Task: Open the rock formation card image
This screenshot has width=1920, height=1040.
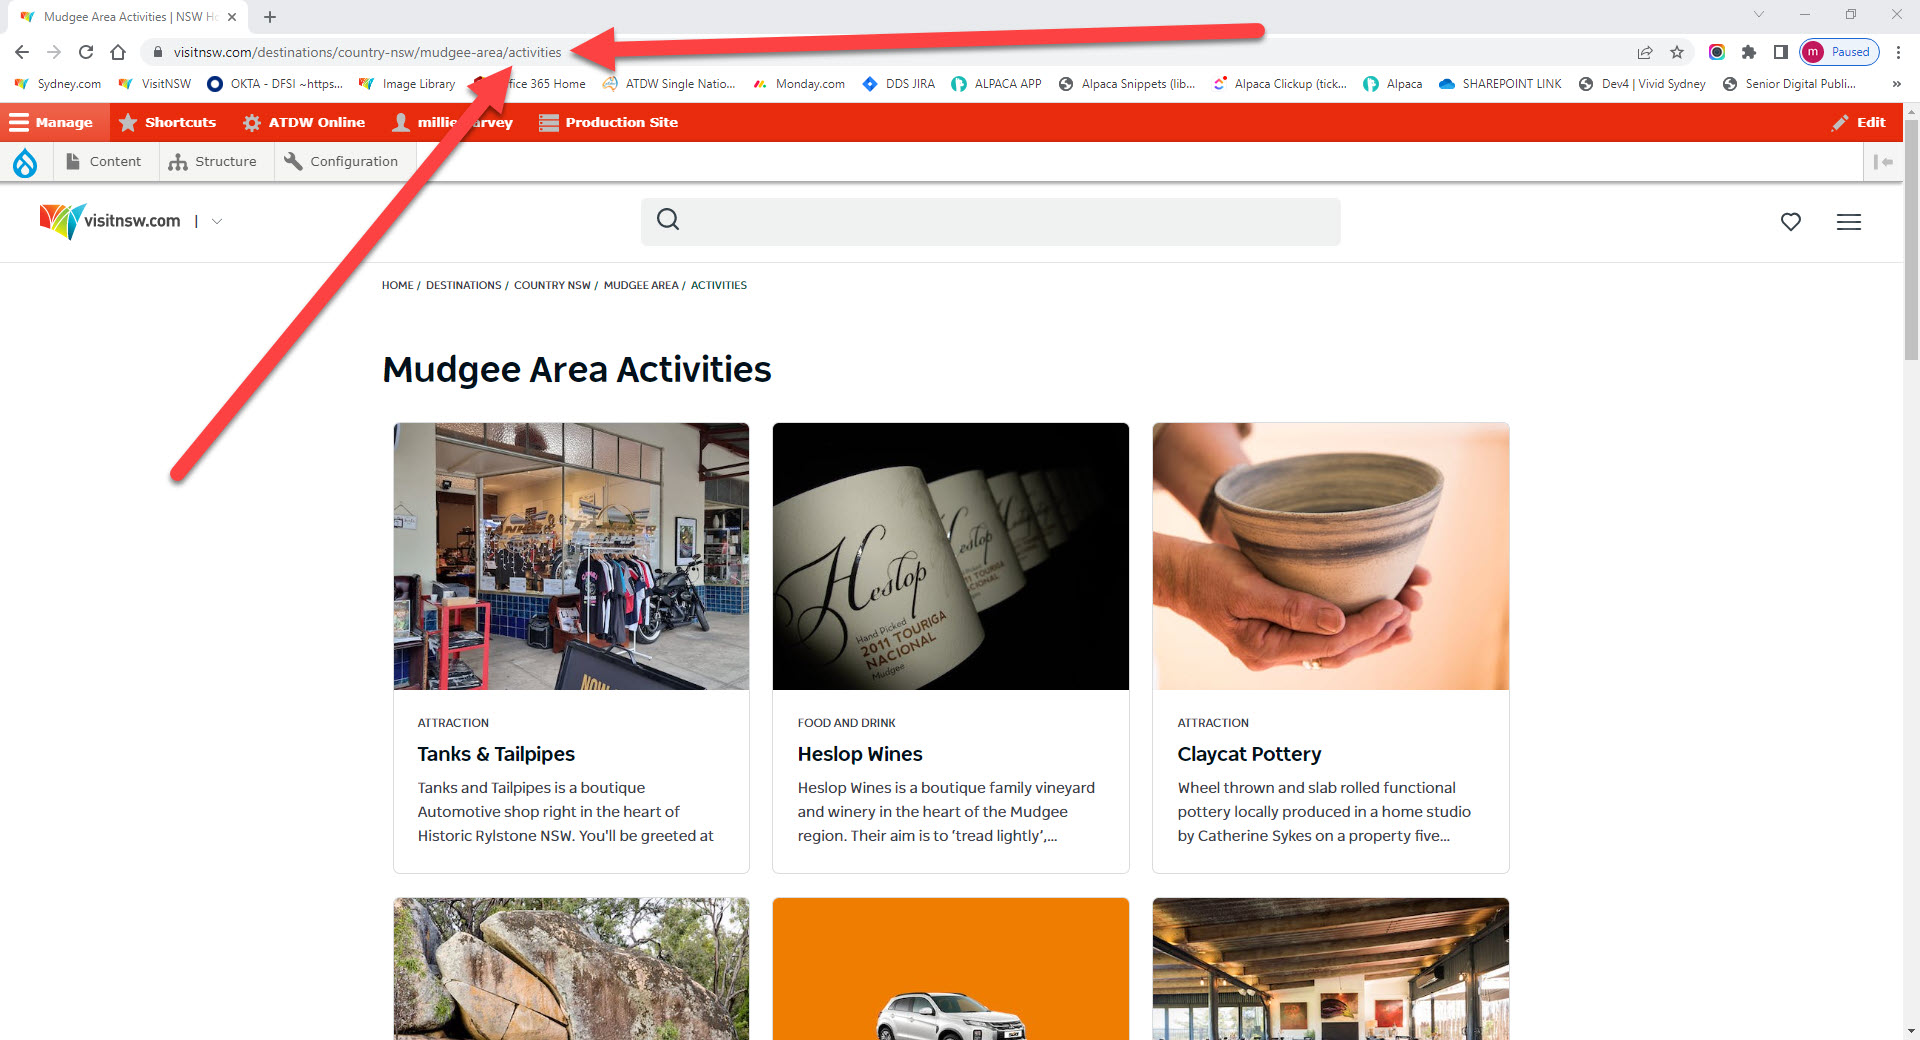Action: [x=571, y=969]
